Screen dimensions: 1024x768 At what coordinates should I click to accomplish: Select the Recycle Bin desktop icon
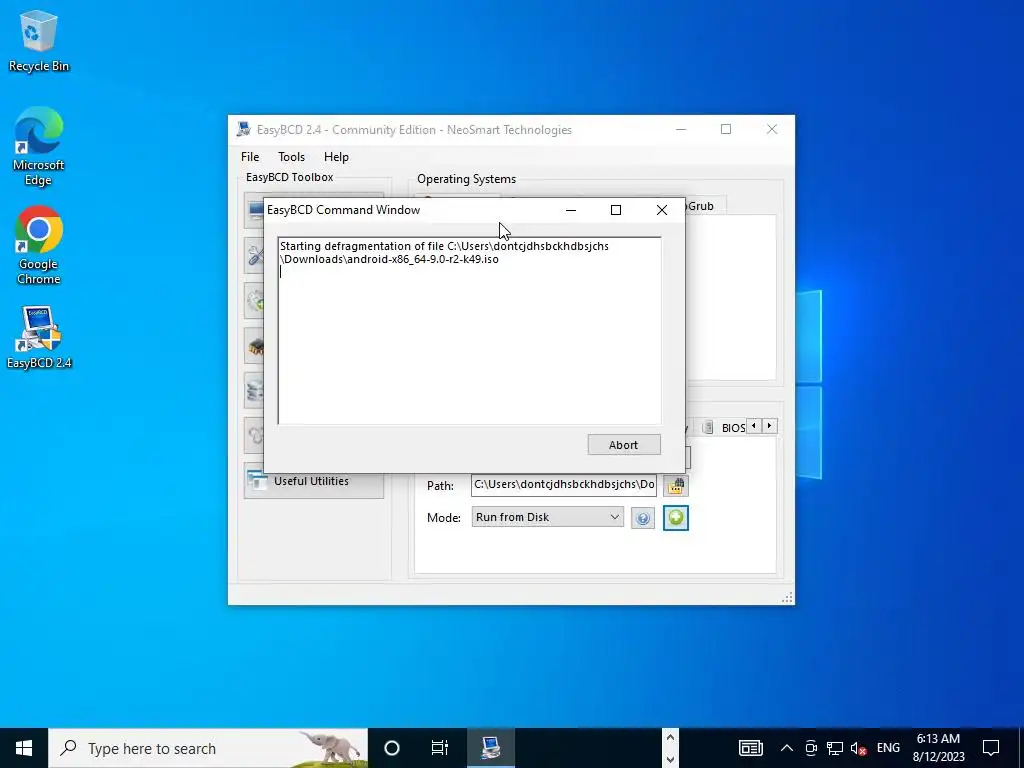[x=39, y=41]
